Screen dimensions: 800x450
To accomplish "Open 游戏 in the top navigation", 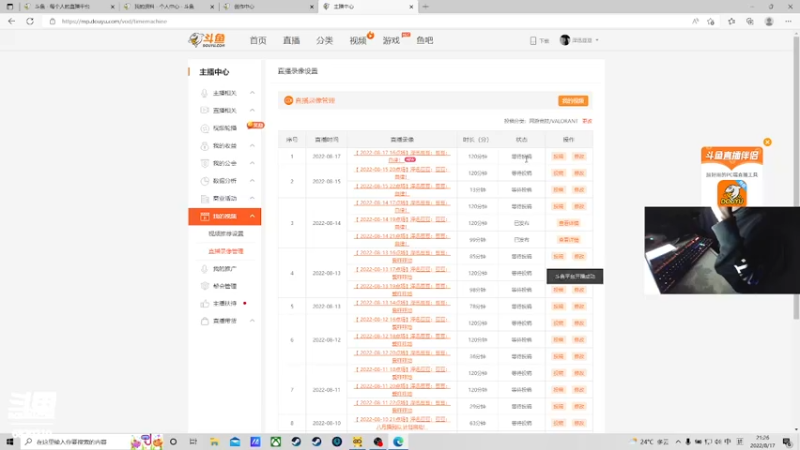I will pos(391,40).
